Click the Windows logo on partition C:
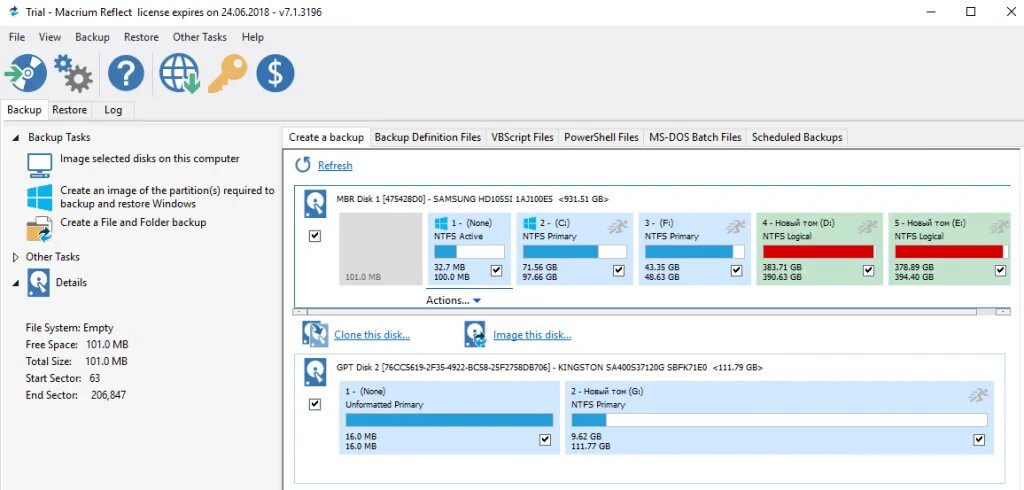 click(530, 223)
